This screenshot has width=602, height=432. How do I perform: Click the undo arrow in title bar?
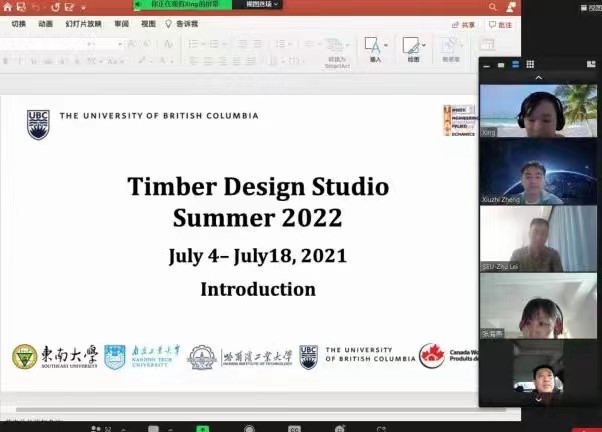coord(37,6)
